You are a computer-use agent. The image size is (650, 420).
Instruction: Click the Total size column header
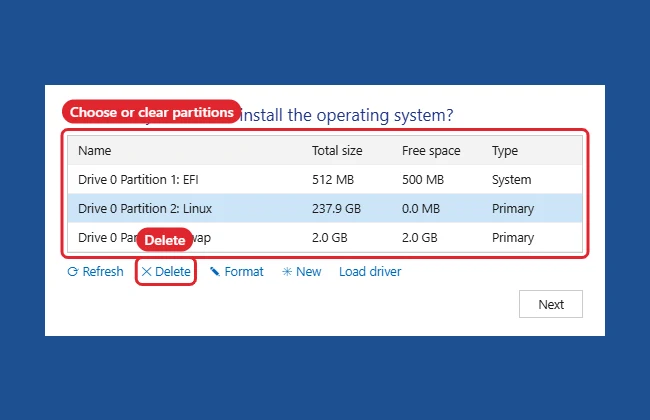pyautogui.click(x=337, y=151)
